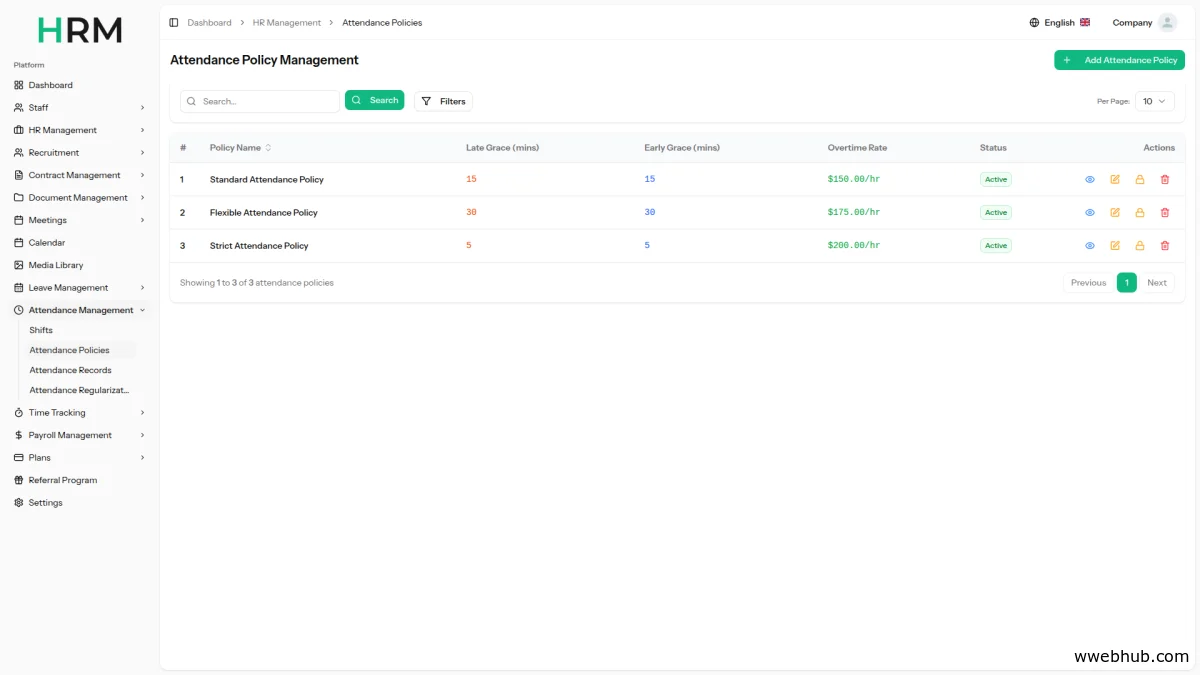Edit the Standard Attendance Policy

pyautogui.click(x=1115, y=180)
